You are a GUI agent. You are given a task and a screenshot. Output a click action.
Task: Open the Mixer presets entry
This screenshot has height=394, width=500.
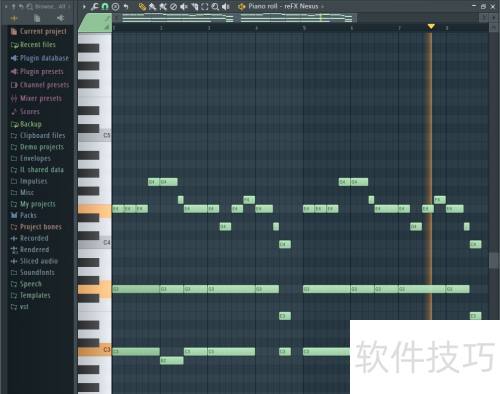pos(36,98)
